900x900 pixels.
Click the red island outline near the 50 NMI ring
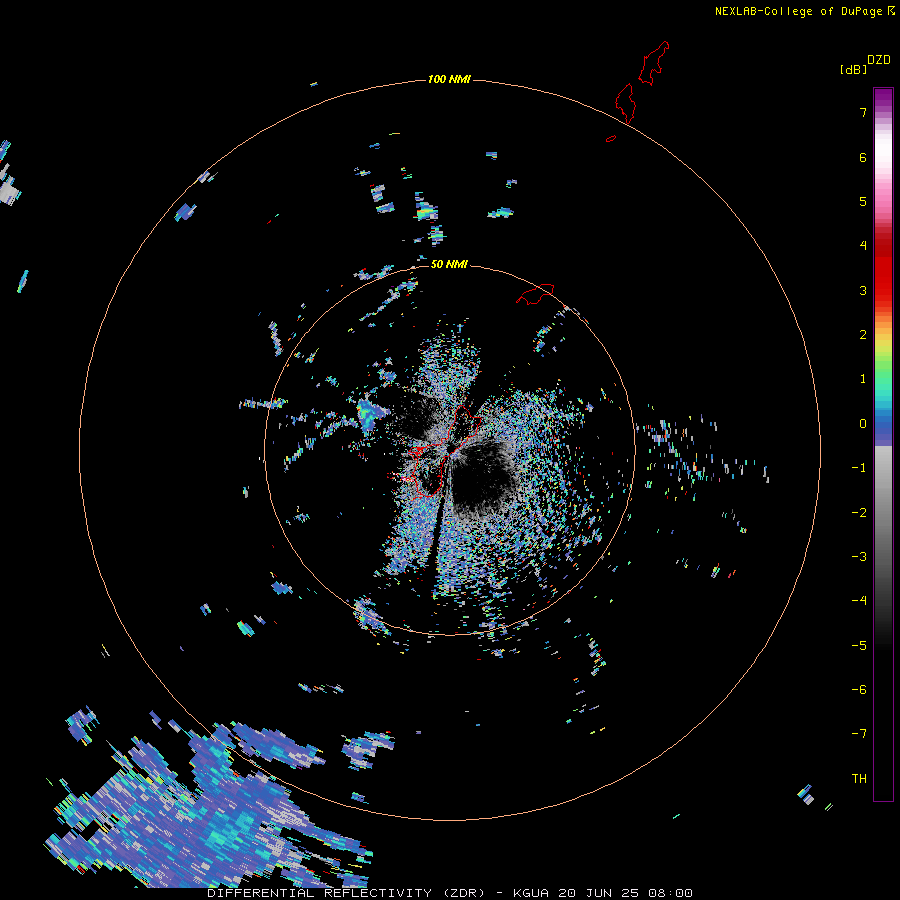click(535, 294)
